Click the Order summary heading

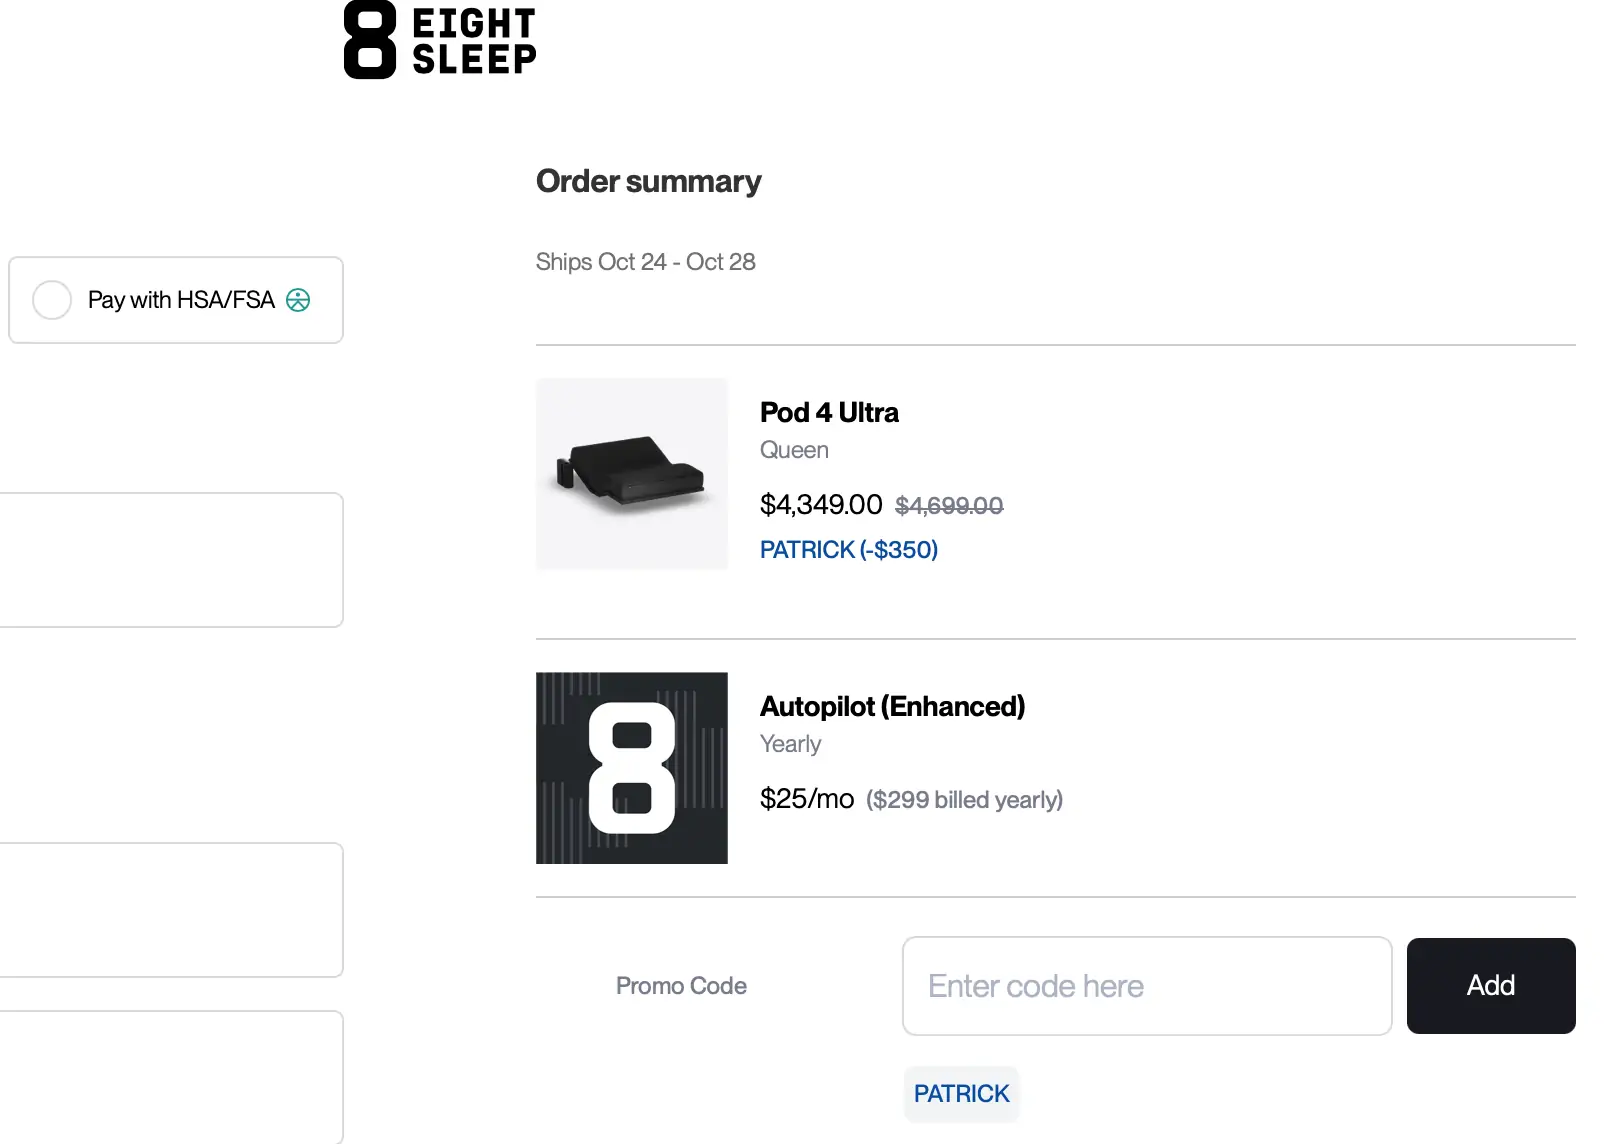[648, 181]
